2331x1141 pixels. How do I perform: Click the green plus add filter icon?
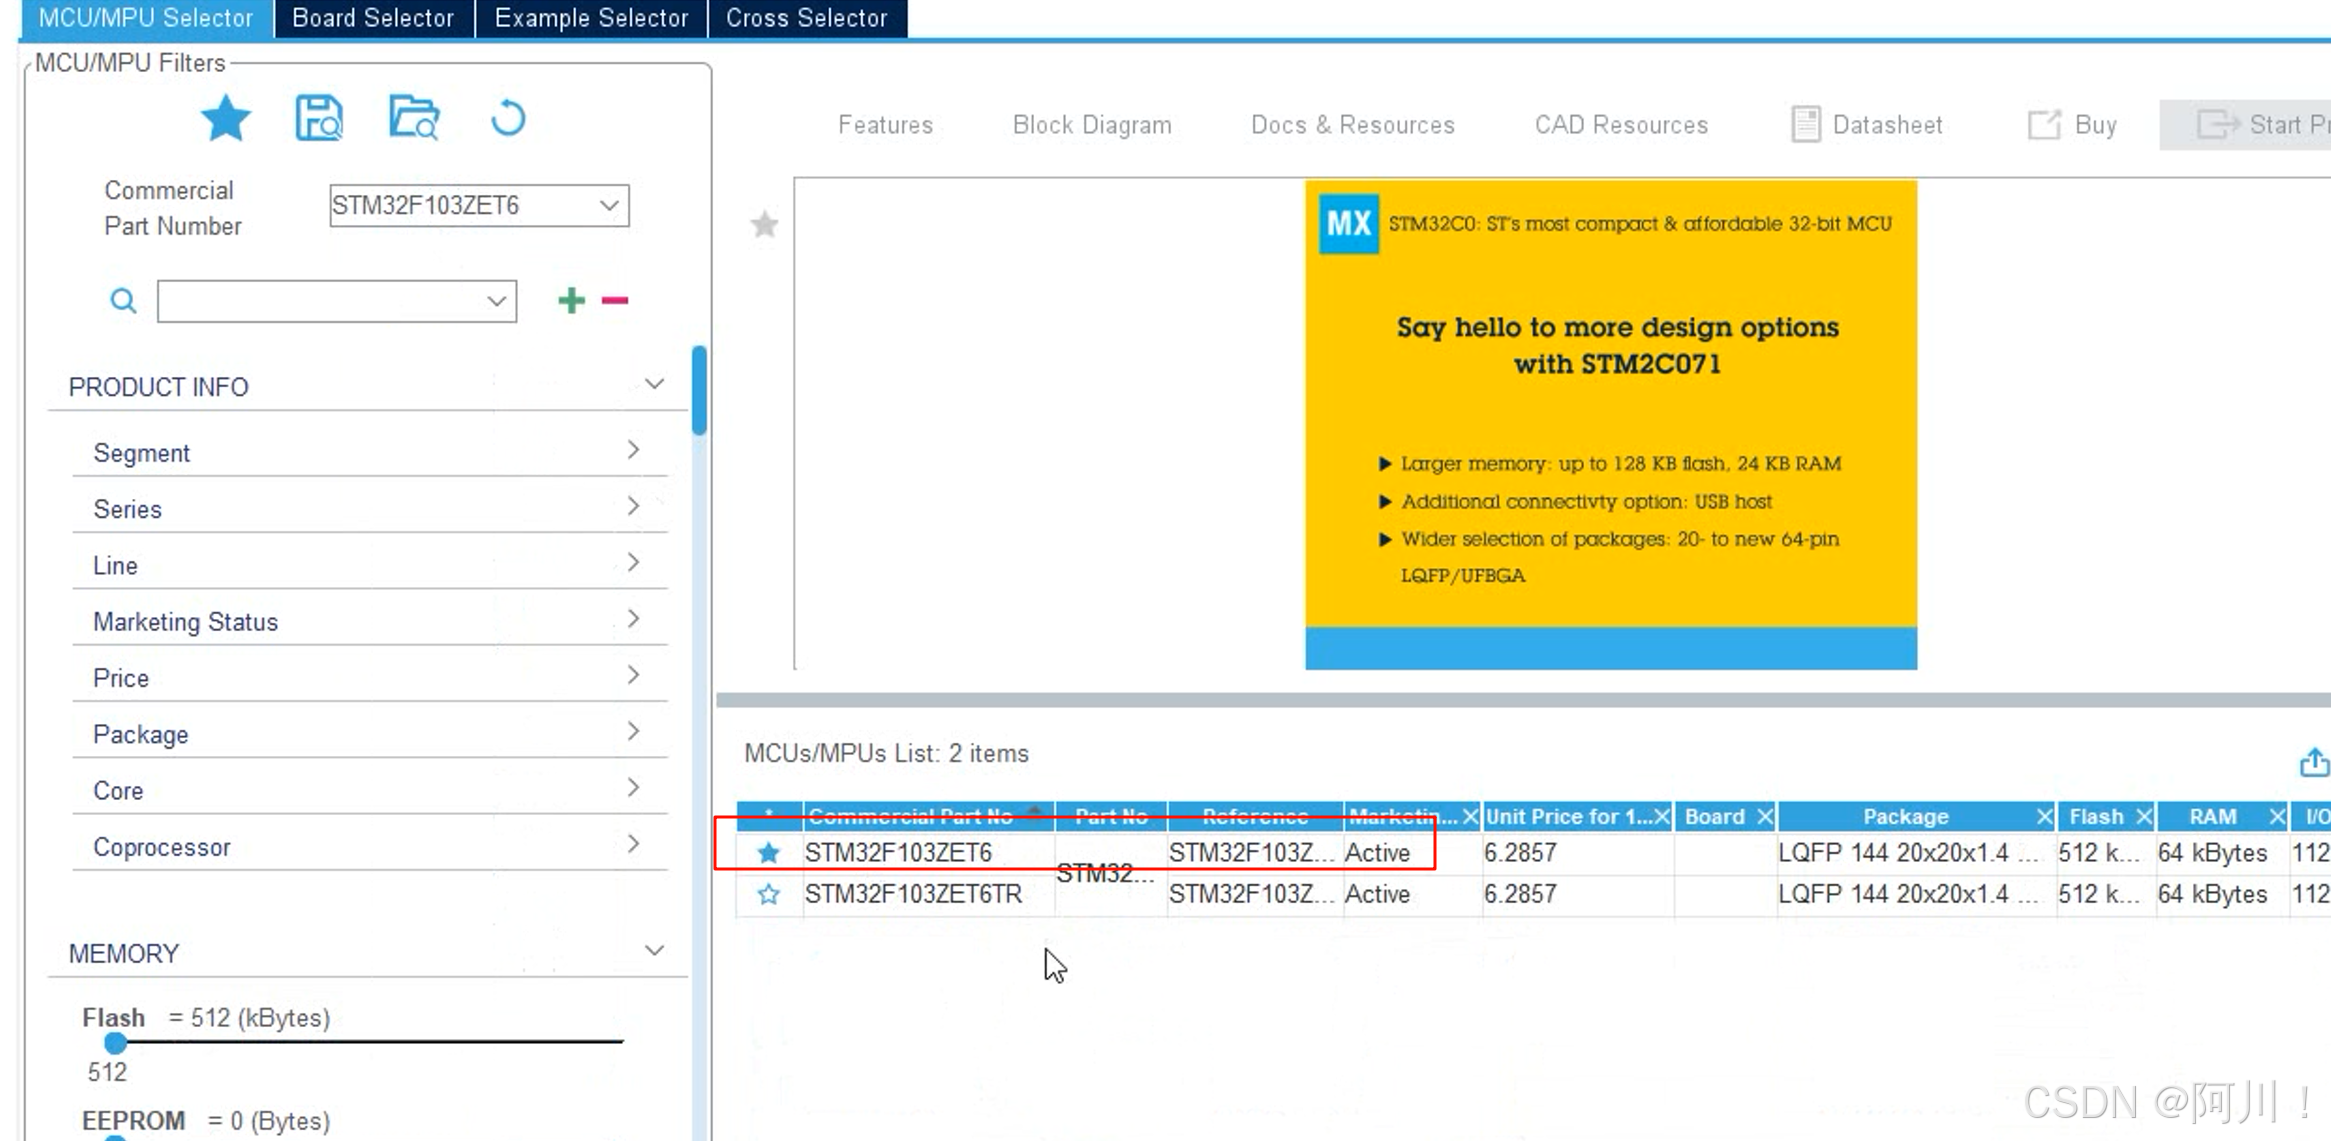[x=571, y=300]
